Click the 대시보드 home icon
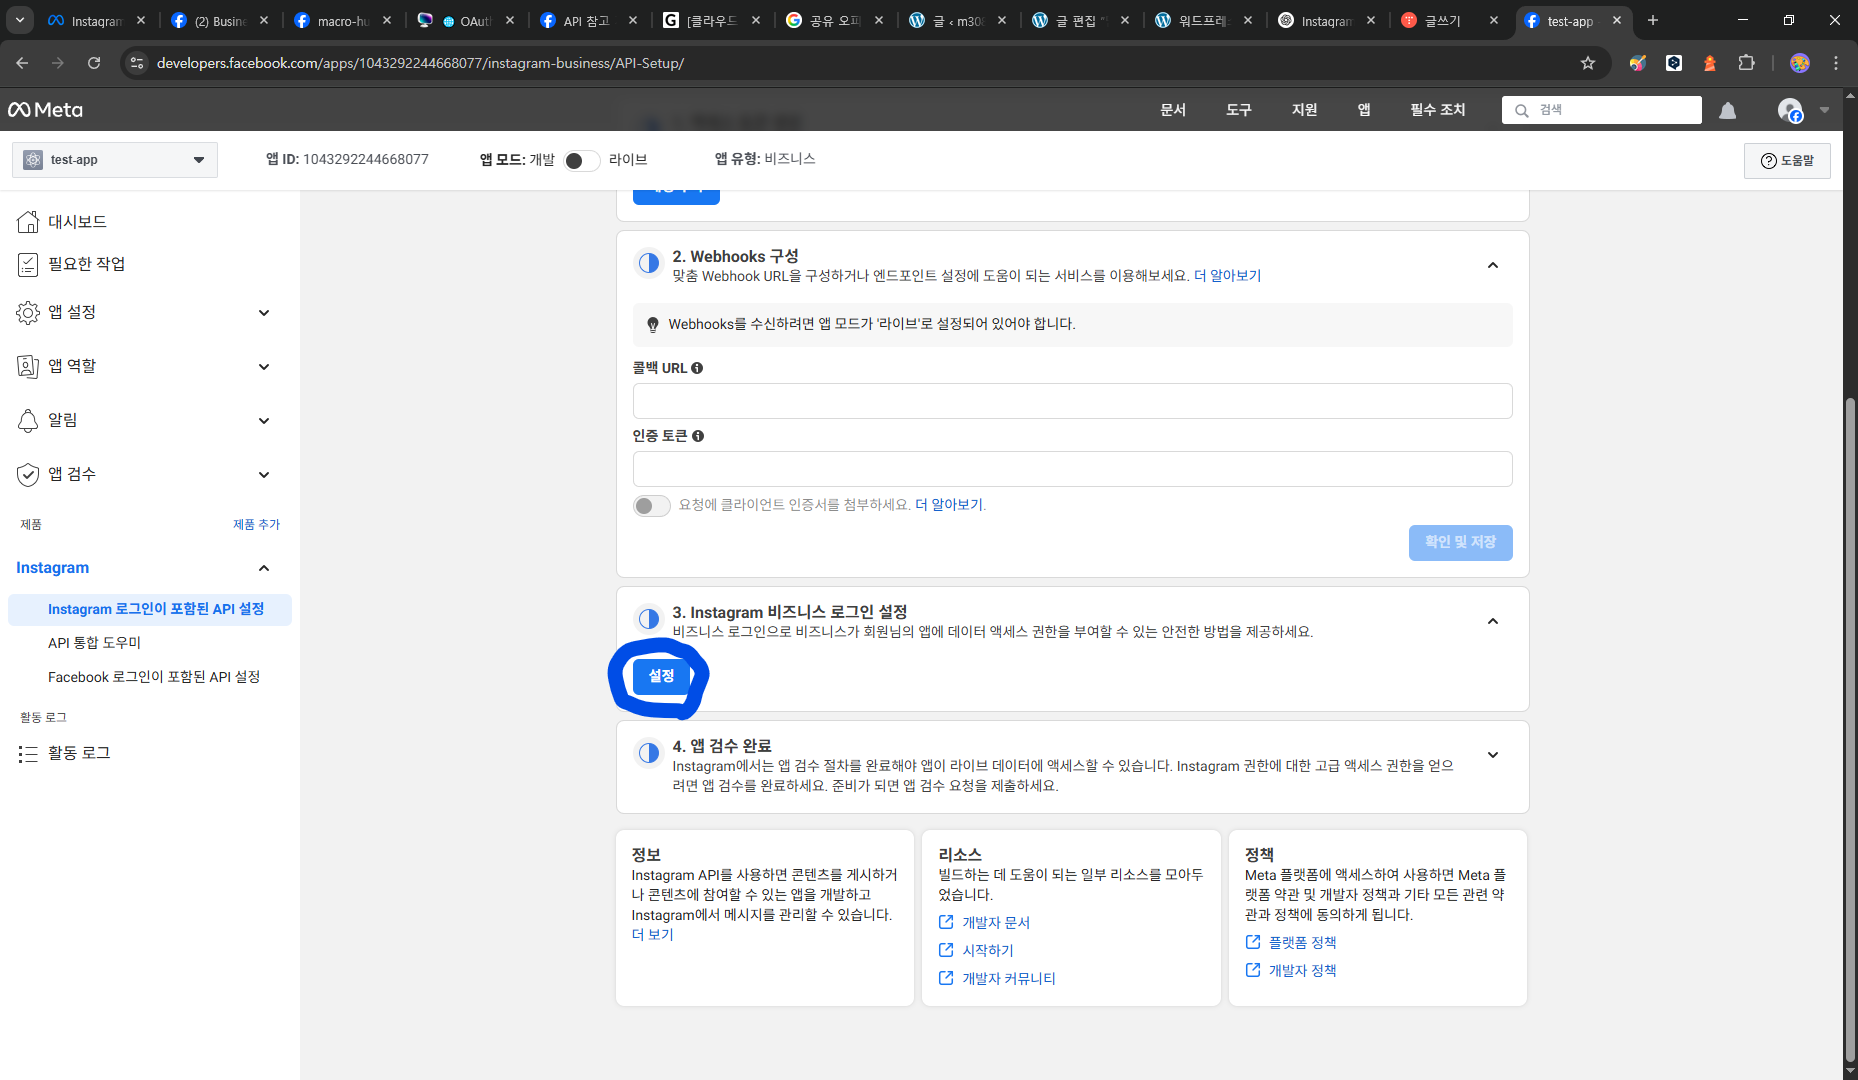This screenshot has width=1858, height=1080. tap(28, 222)
